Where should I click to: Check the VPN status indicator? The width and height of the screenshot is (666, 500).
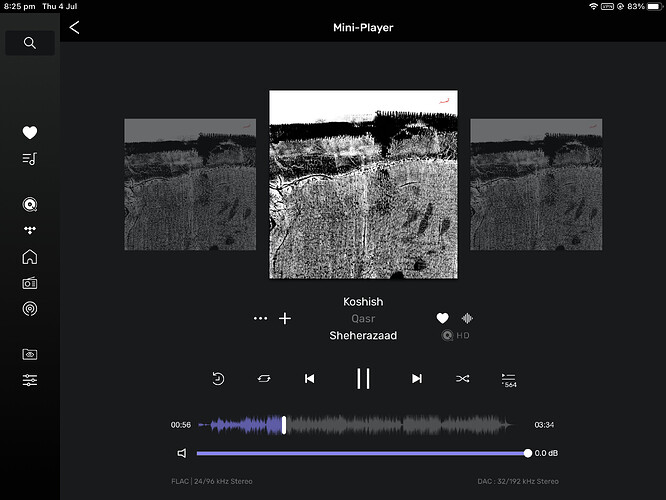pos(607,6)
